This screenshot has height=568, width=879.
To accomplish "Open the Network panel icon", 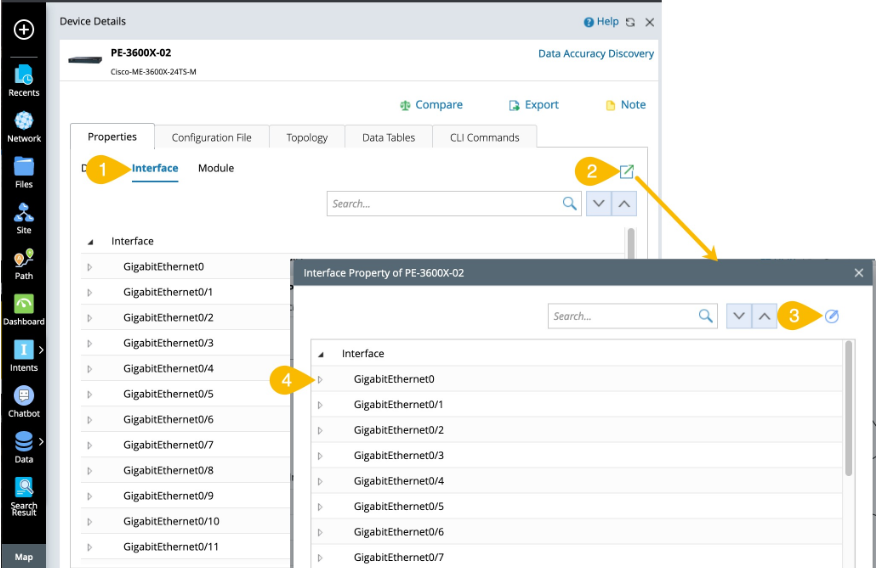I will pos(24,124).
